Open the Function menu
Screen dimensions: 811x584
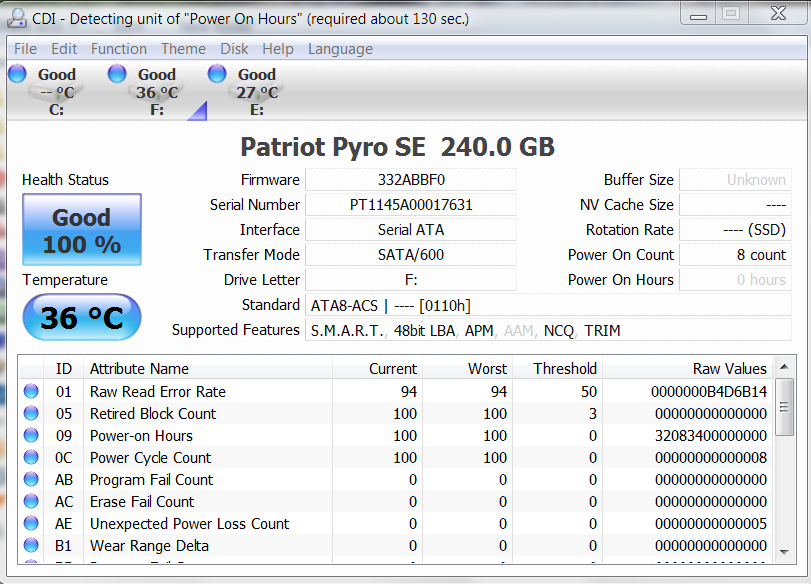pyautogui.click(x=118, y=49)
